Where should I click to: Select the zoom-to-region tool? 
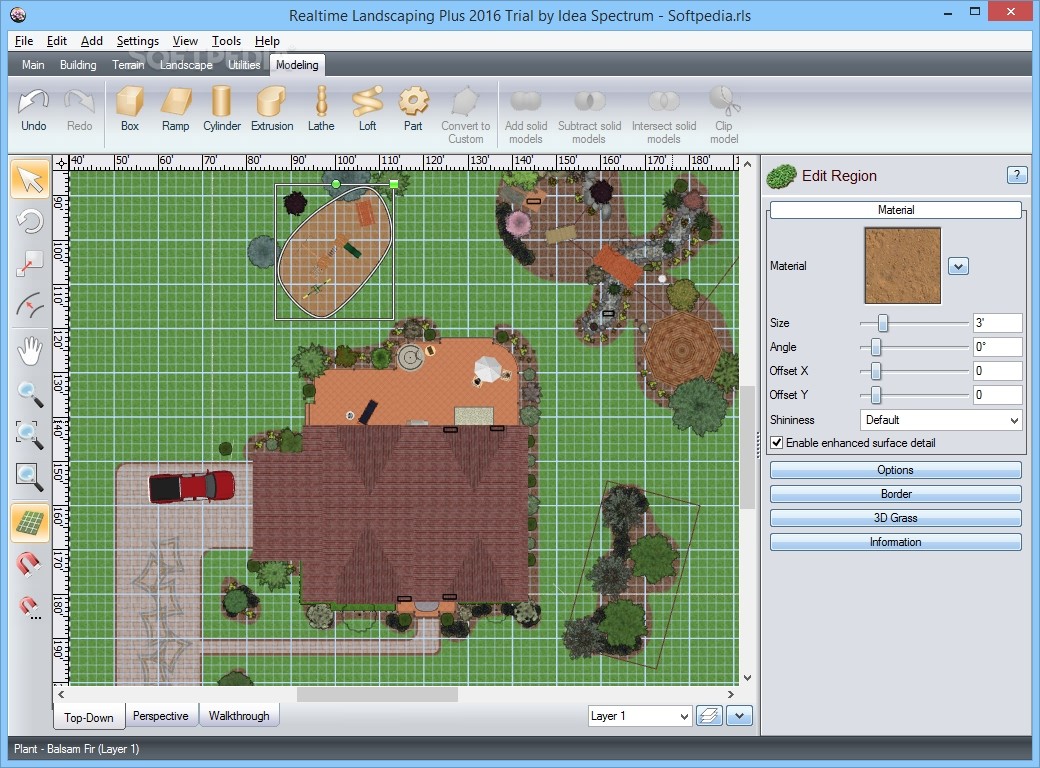30,434
